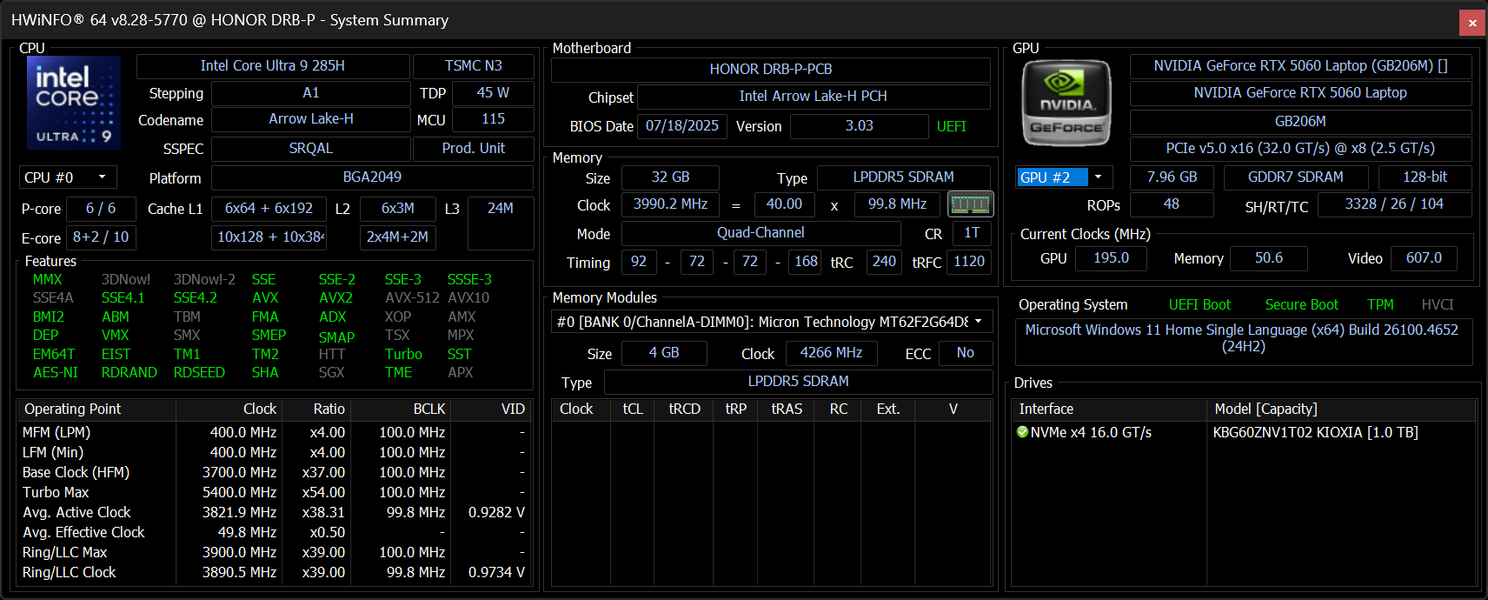The width and height of the screenshot is (1488, 600).
Task: Click the 7.96 GB video memory field
Action: pyautogui.click(x=1172, y=178)
